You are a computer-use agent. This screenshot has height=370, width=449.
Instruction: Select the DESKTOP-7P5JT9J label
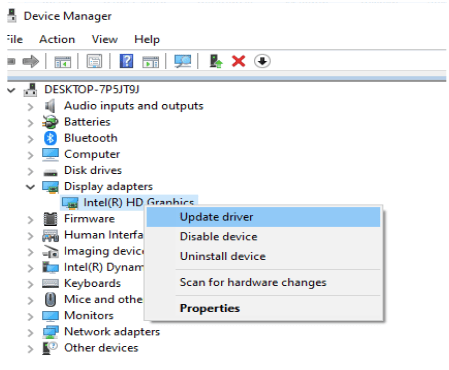click(92, 89)
